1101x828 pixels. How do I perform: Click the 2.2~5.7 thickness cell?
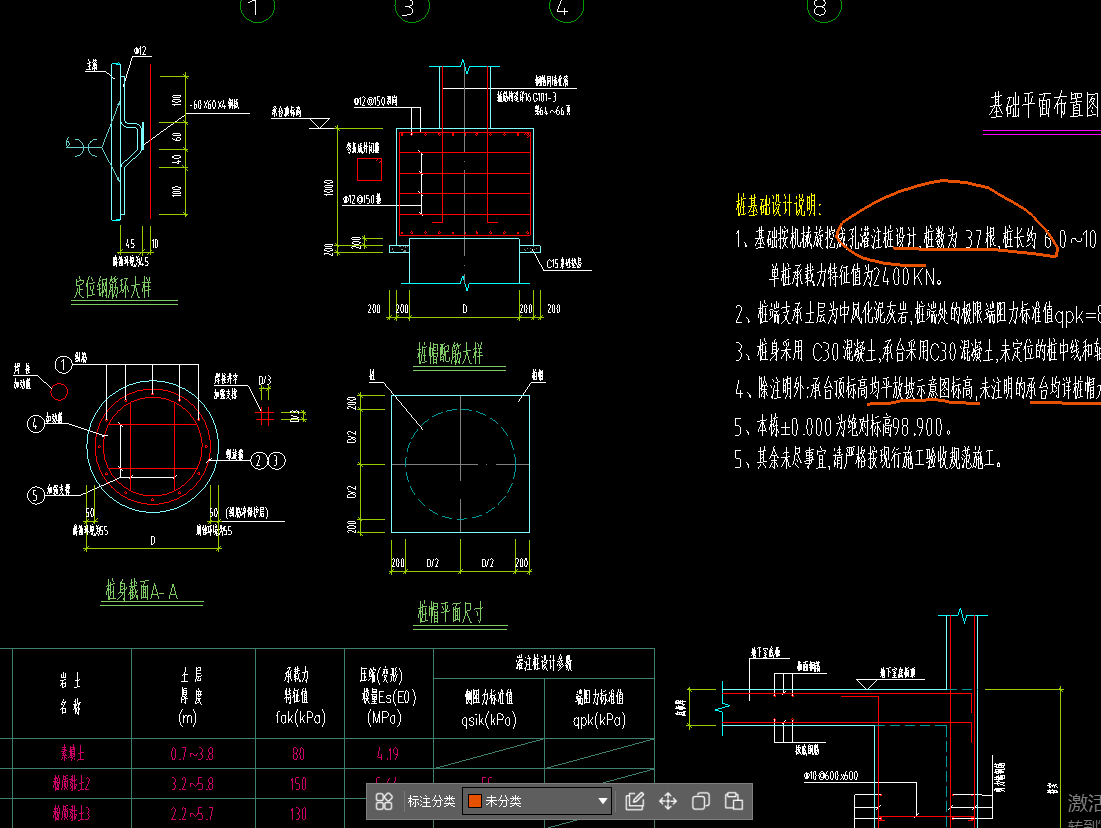192,814
